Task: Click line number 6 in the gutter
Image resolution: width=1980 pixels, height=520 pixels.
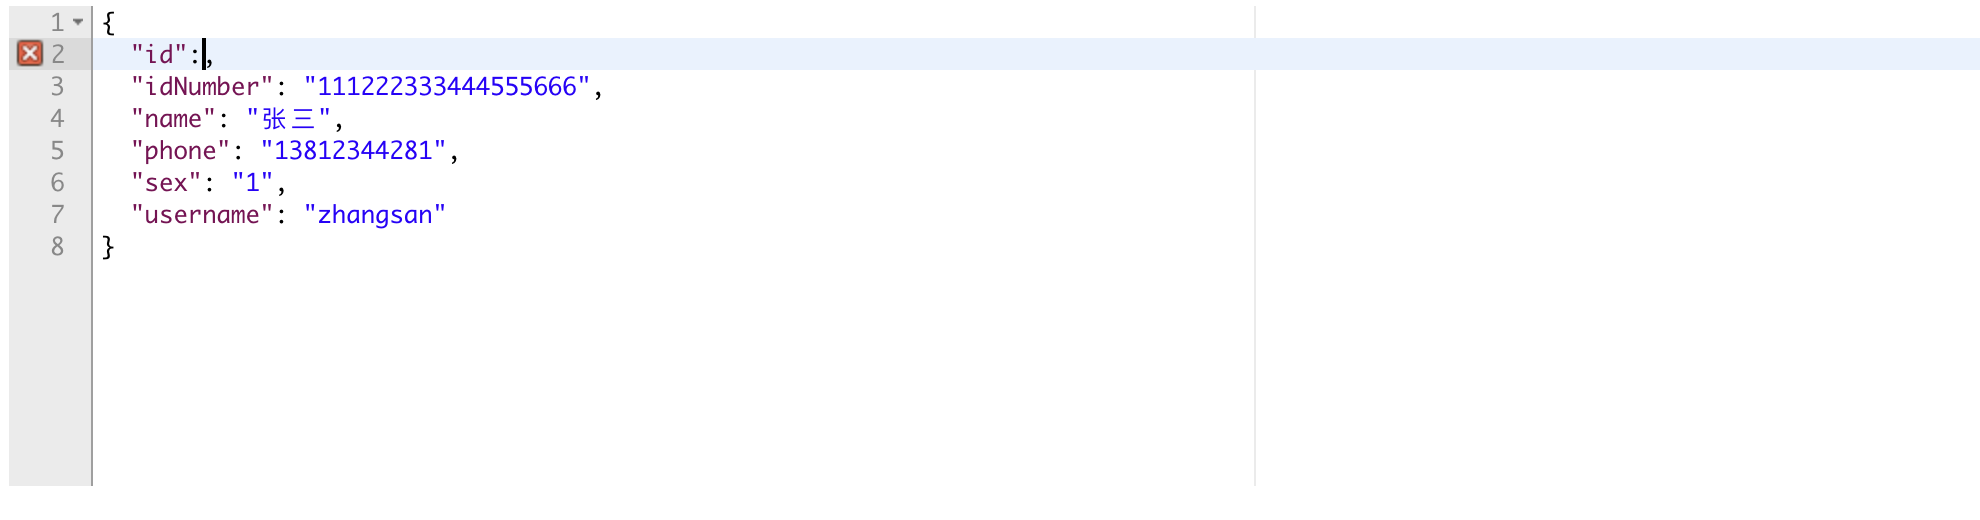Action: (57, 182)
